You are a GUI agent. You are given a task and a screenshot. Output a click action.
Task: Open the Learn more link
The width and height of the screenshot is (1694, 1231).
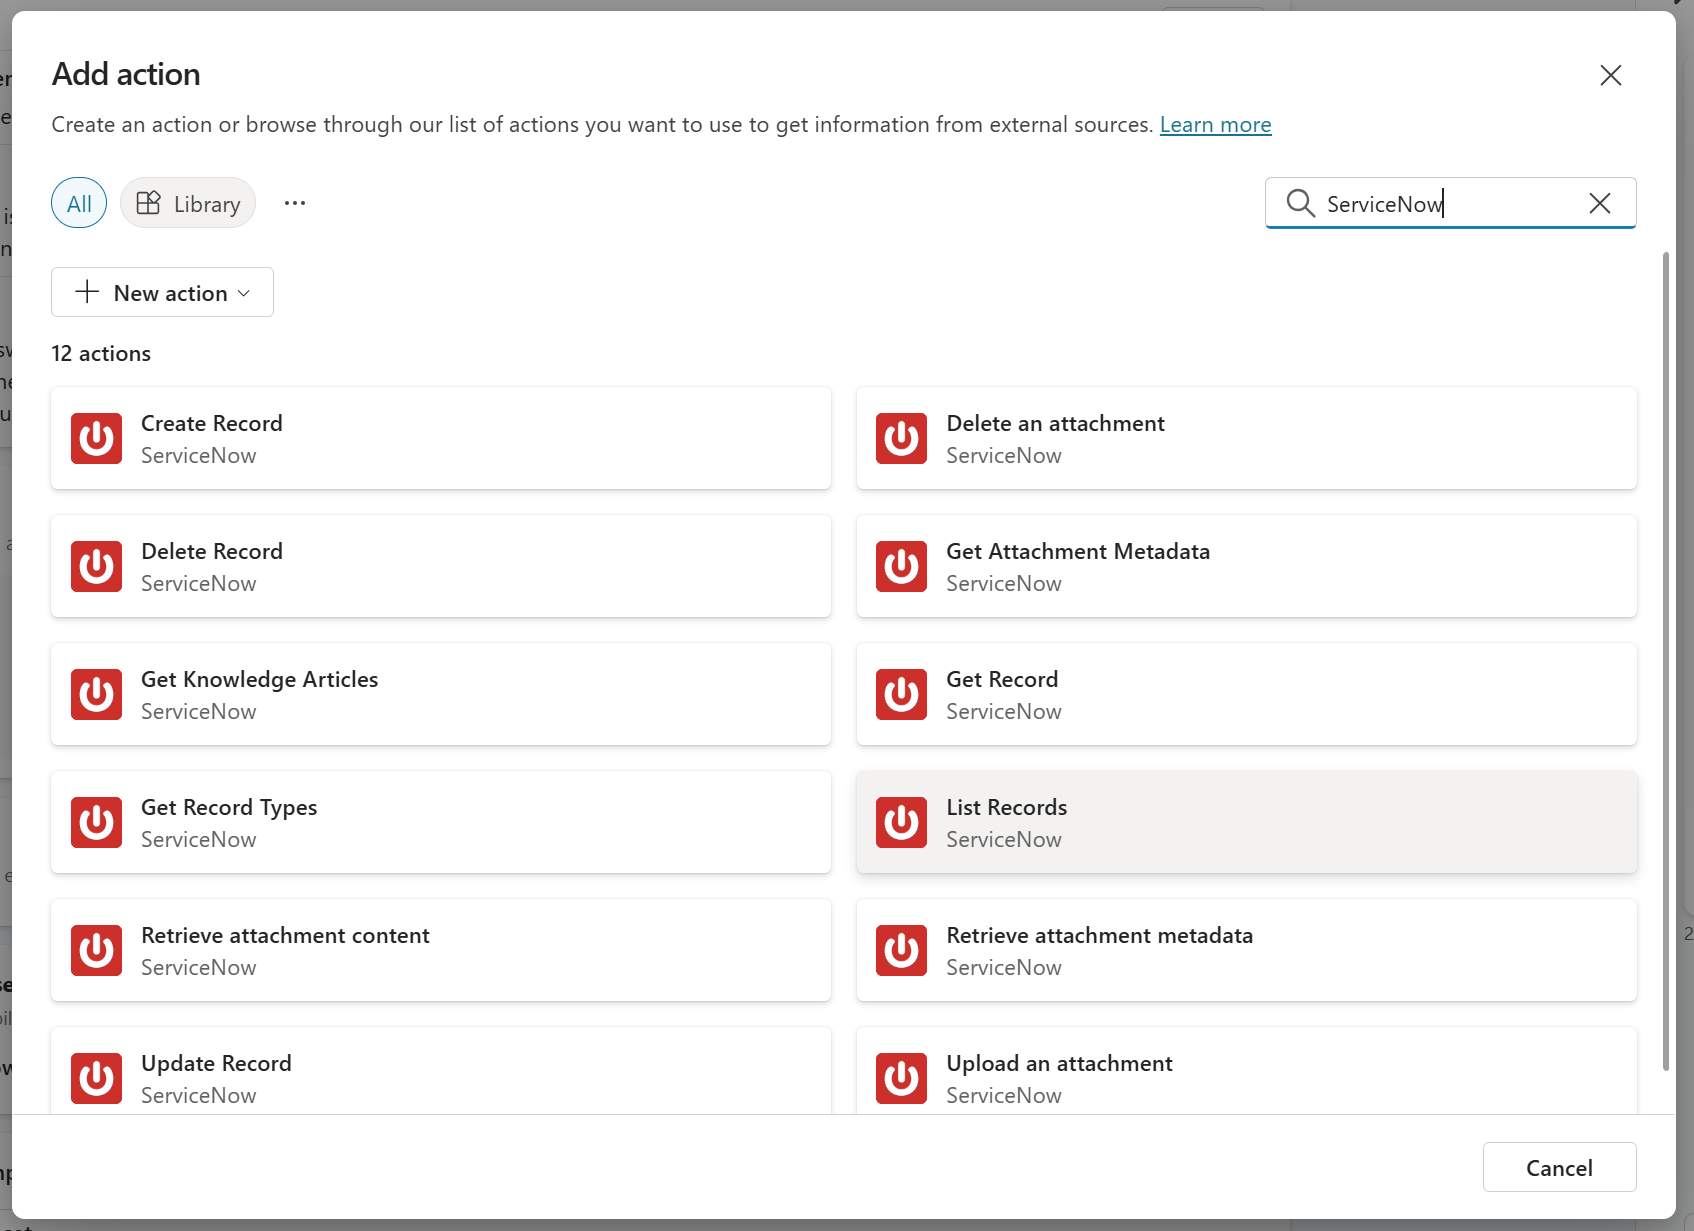(1215, 125)
